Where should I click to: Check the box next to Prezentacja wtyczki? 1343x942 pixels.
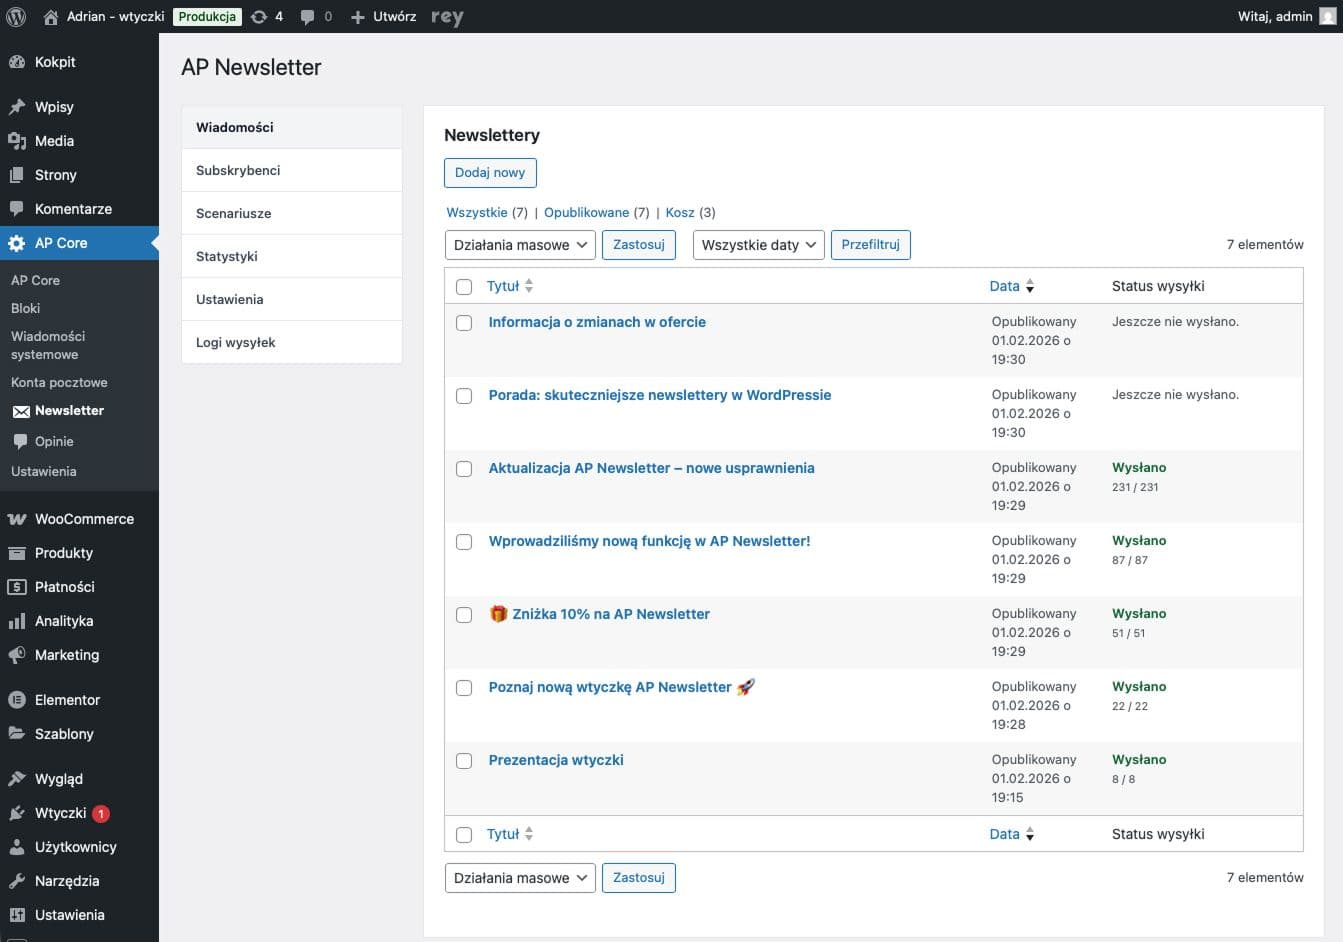[x=464, y=761]
